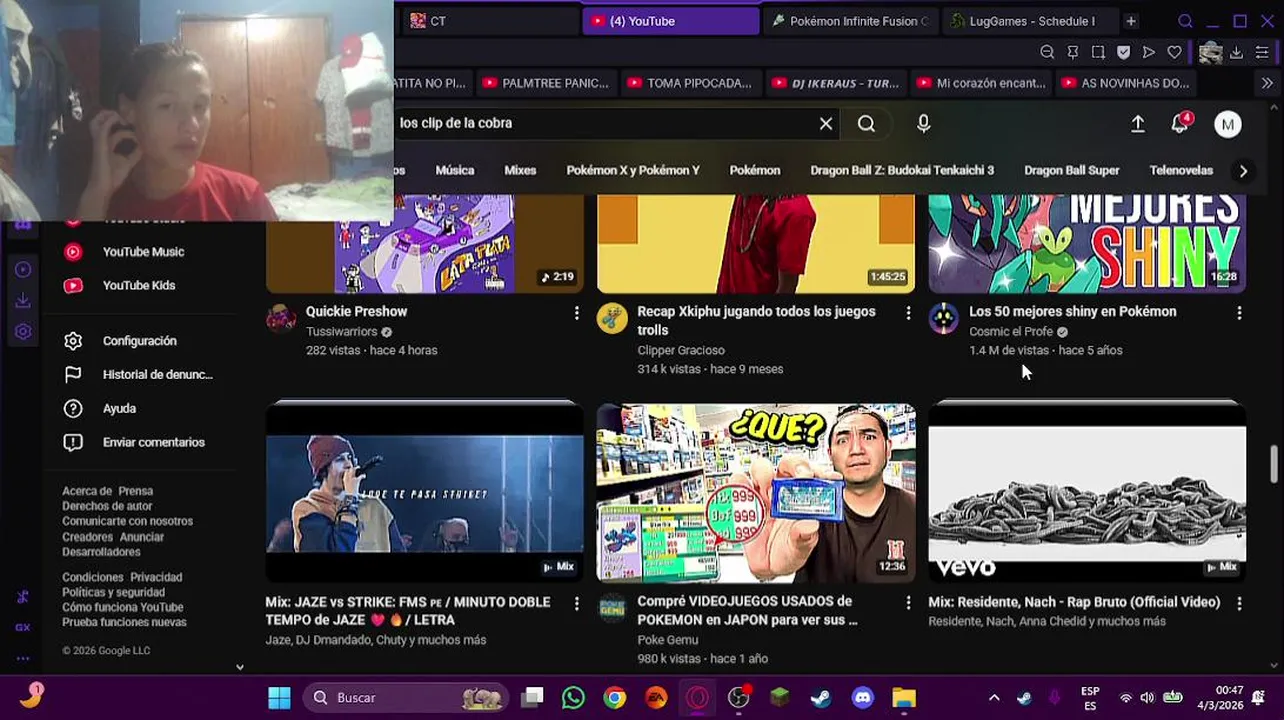Open File Explorer from taskbar
The height and width of the screenshot is (720, 1284).
click(x=903, y=698)
